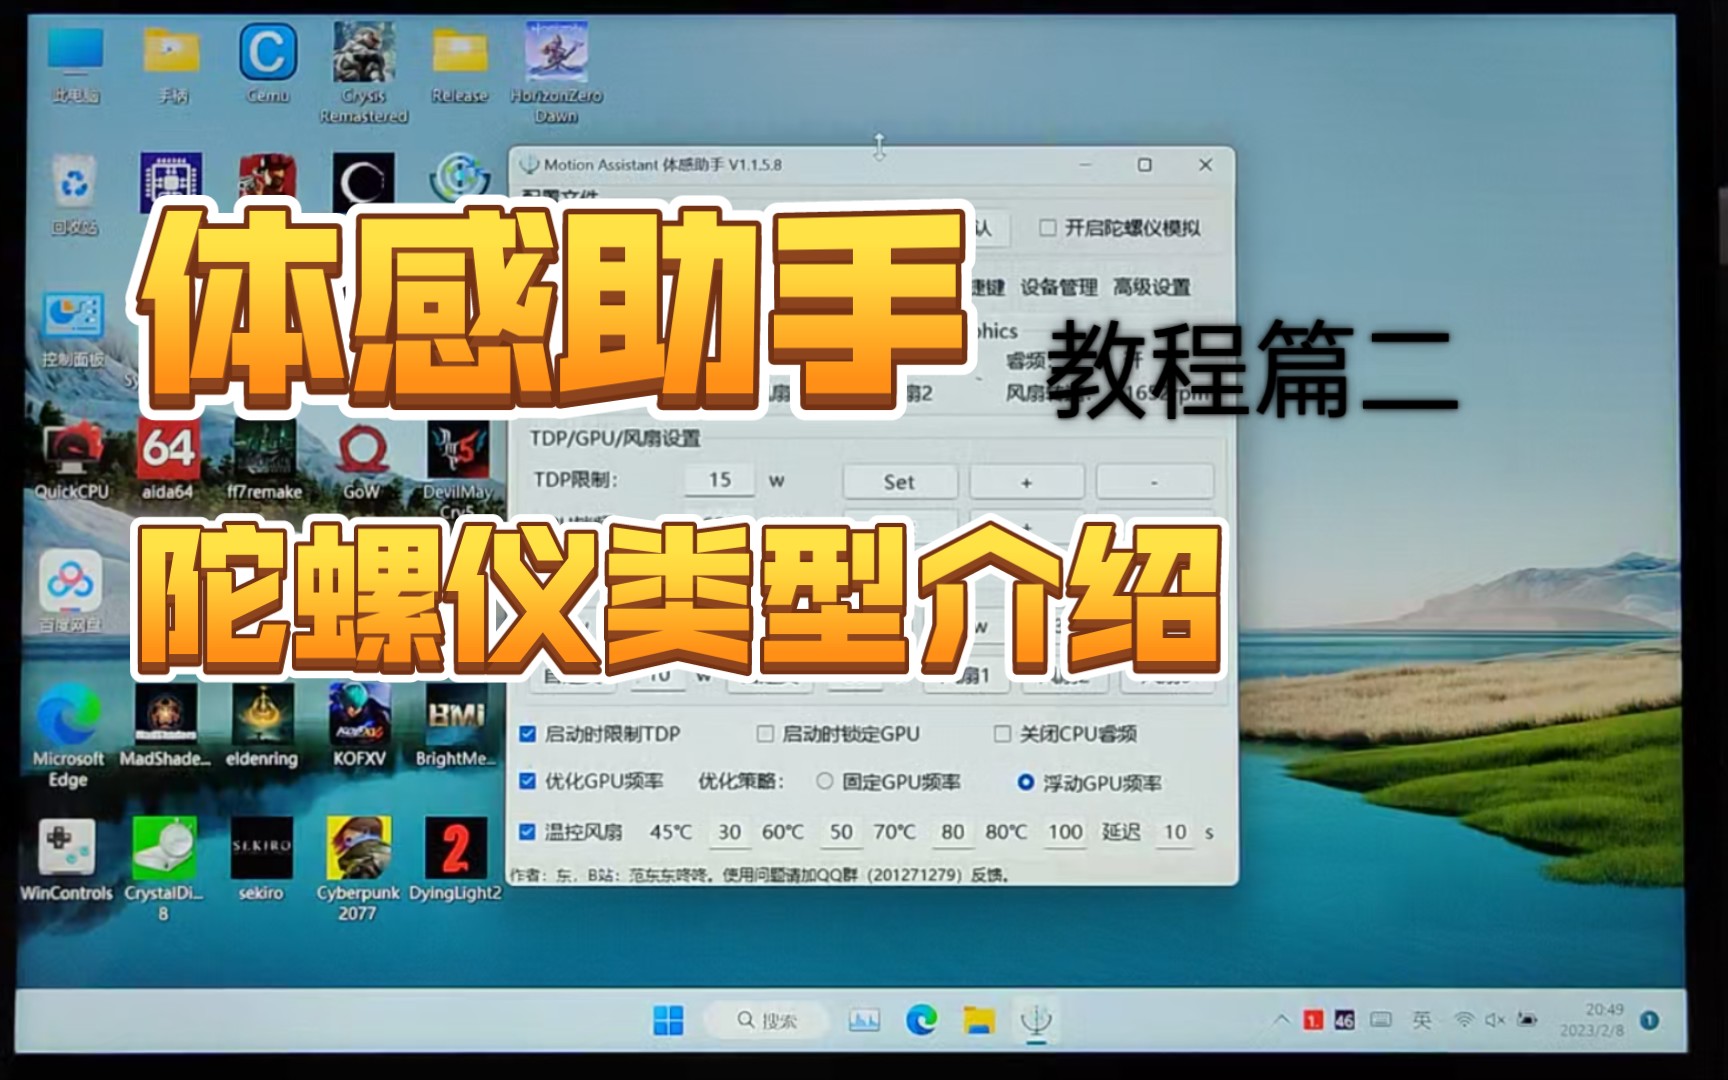Click the taskbar 搜索 search box
Viewport: 1728px width, 1080px height.
[x=767, y=1020]
